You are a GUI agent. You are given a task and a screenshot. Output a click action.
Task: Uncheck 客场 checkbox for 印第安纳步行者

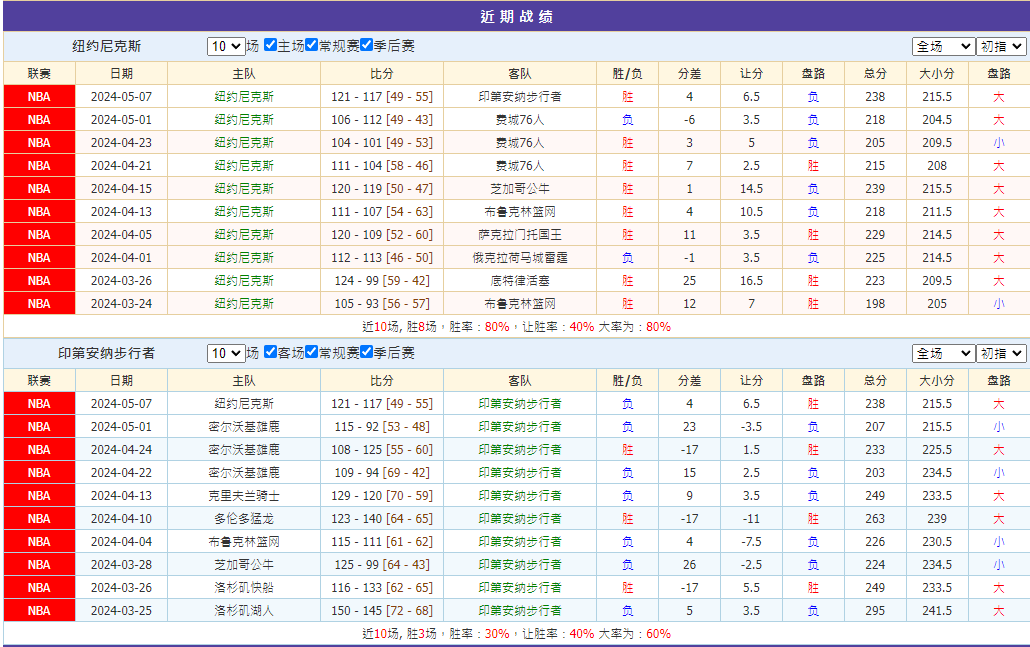point(271,351)
